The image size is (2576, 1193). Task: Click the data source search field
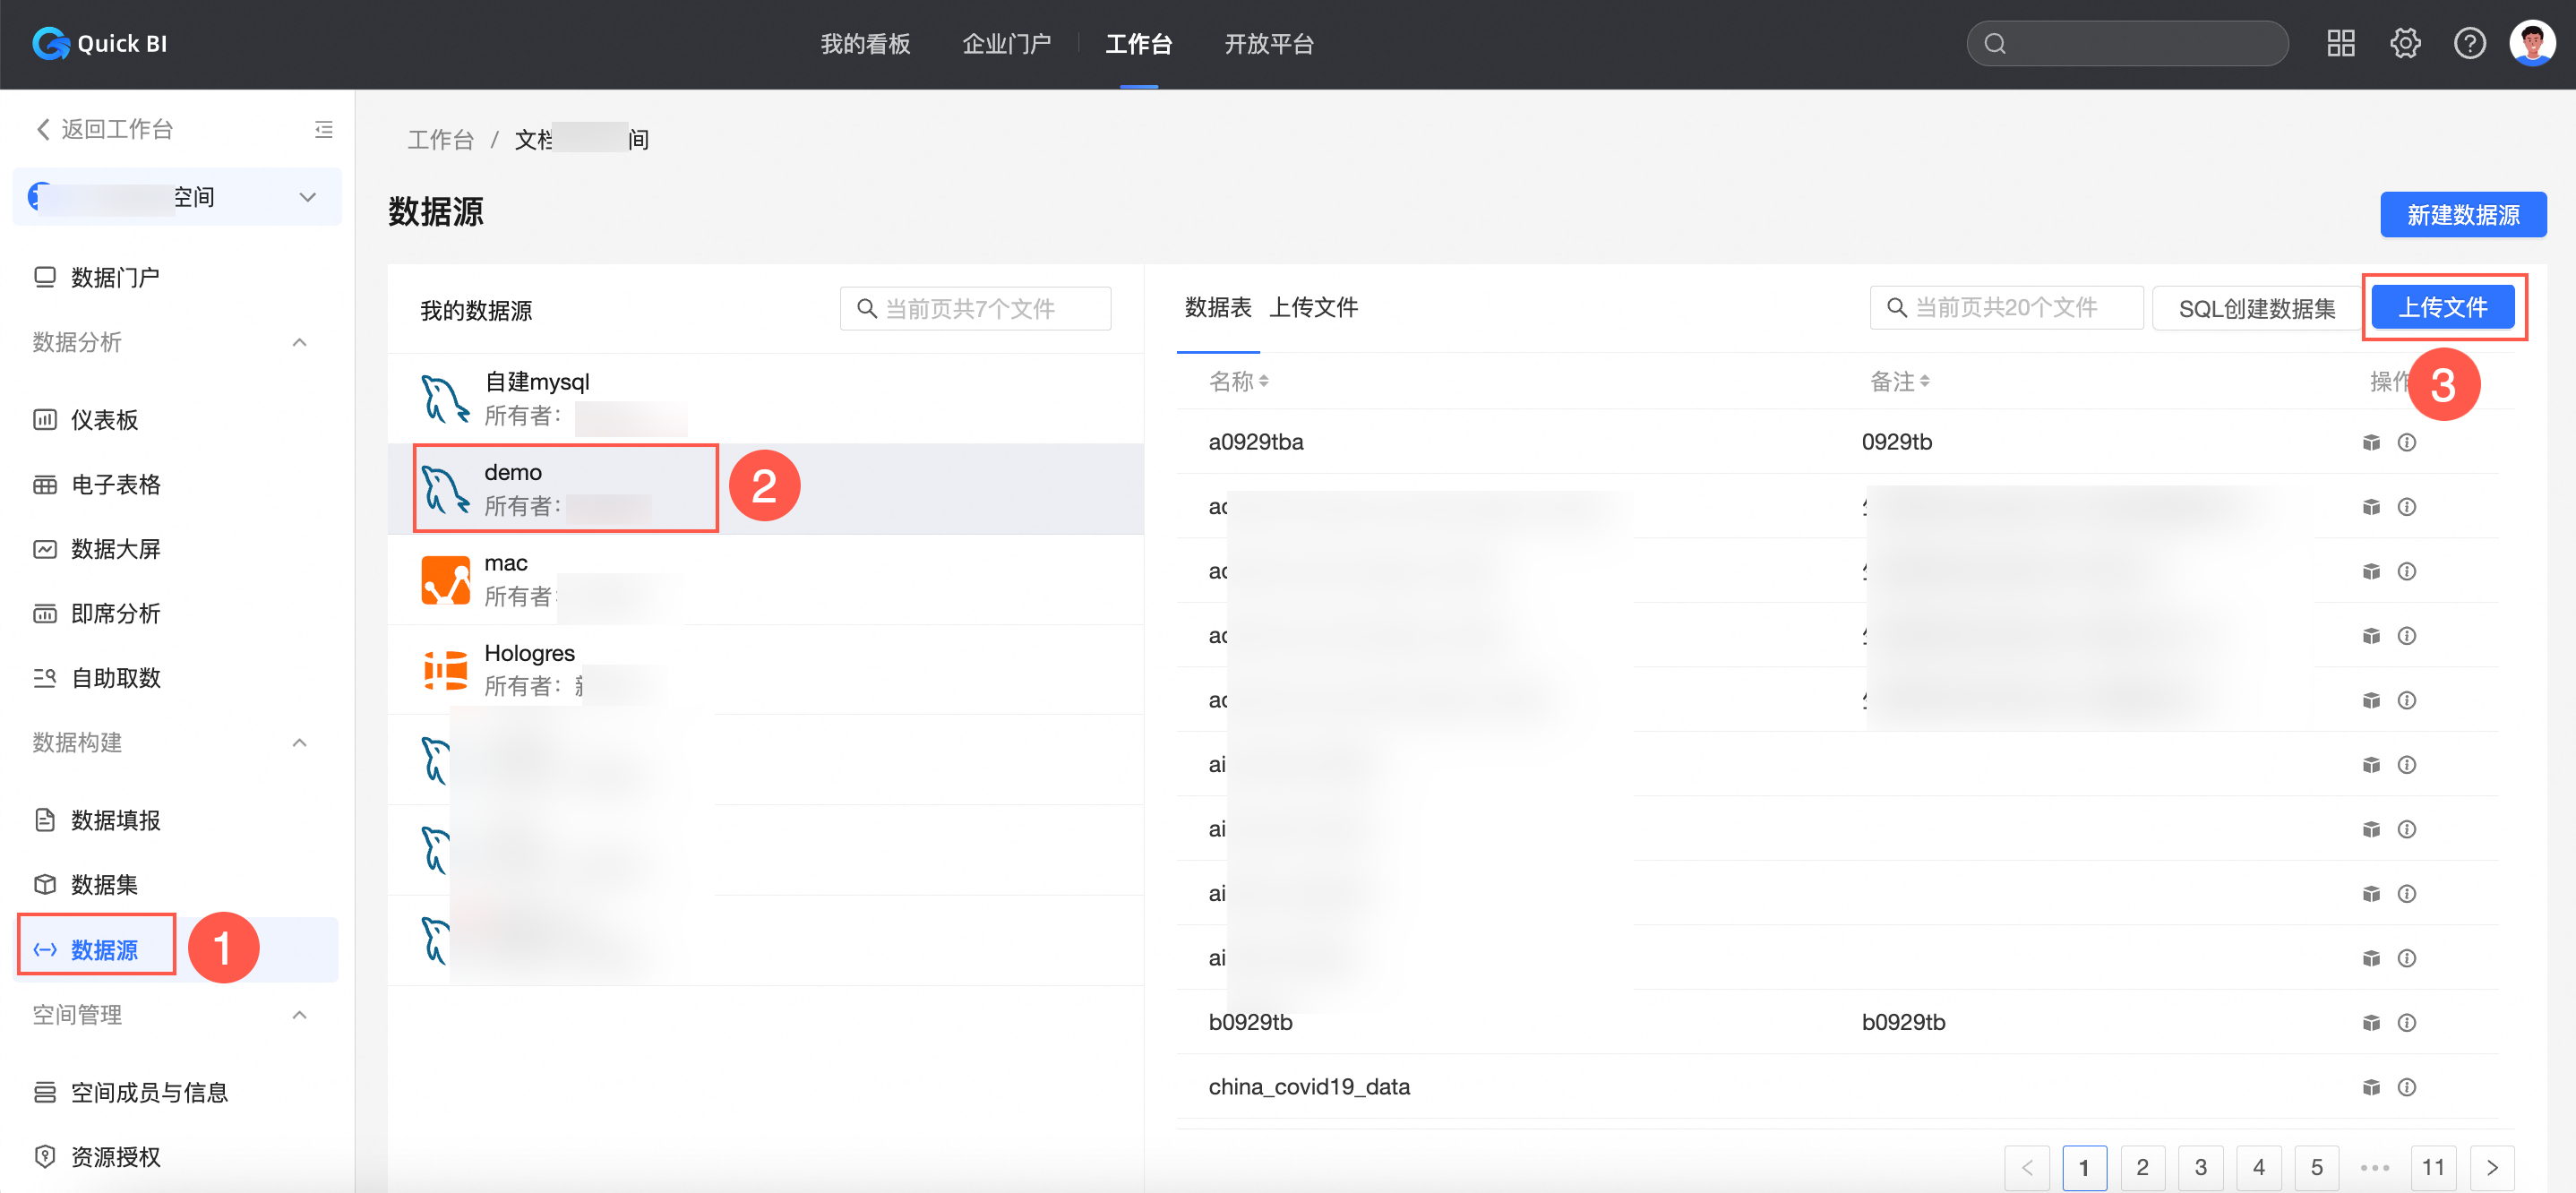click(x=975, y=309)
